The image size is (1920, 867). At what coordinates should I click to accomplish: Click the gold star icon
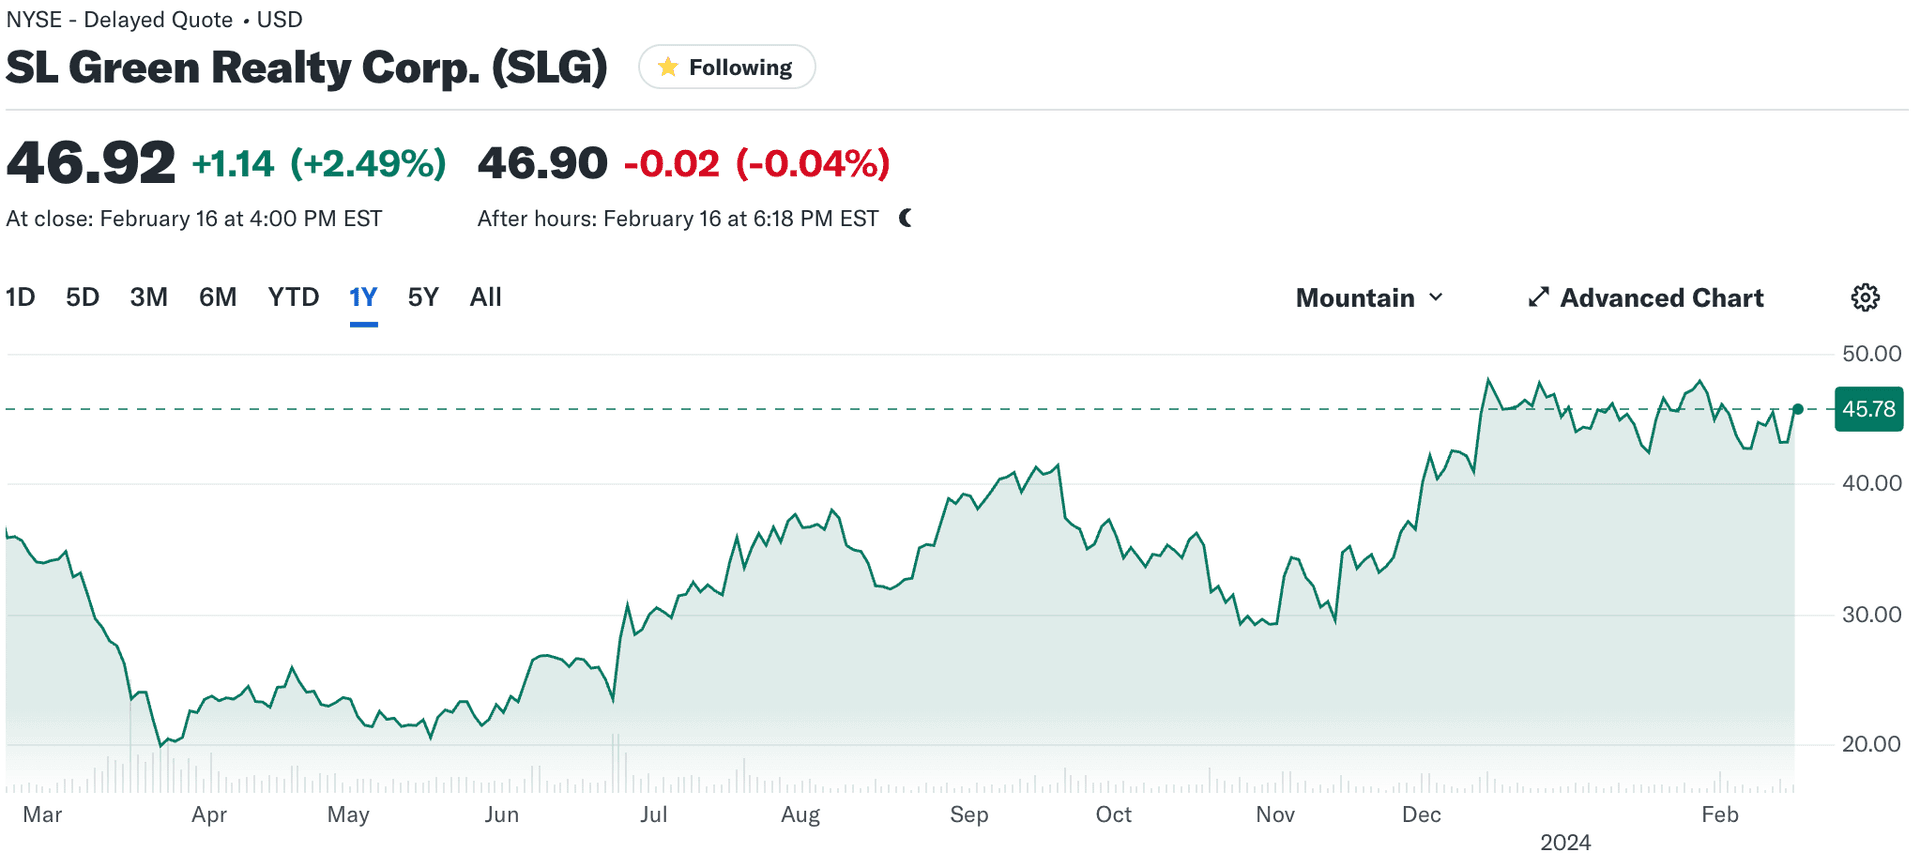[x=668, y=67]
